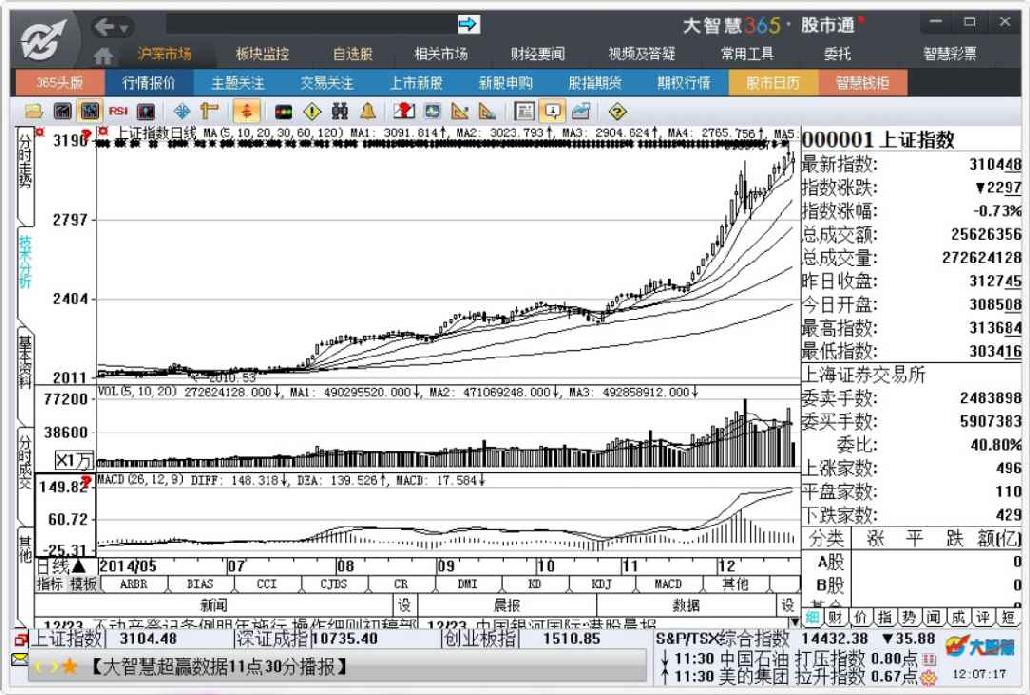1030x695 pixels.
Task: Click the second triangle ruler icon
Action: [x=487, y=111]
